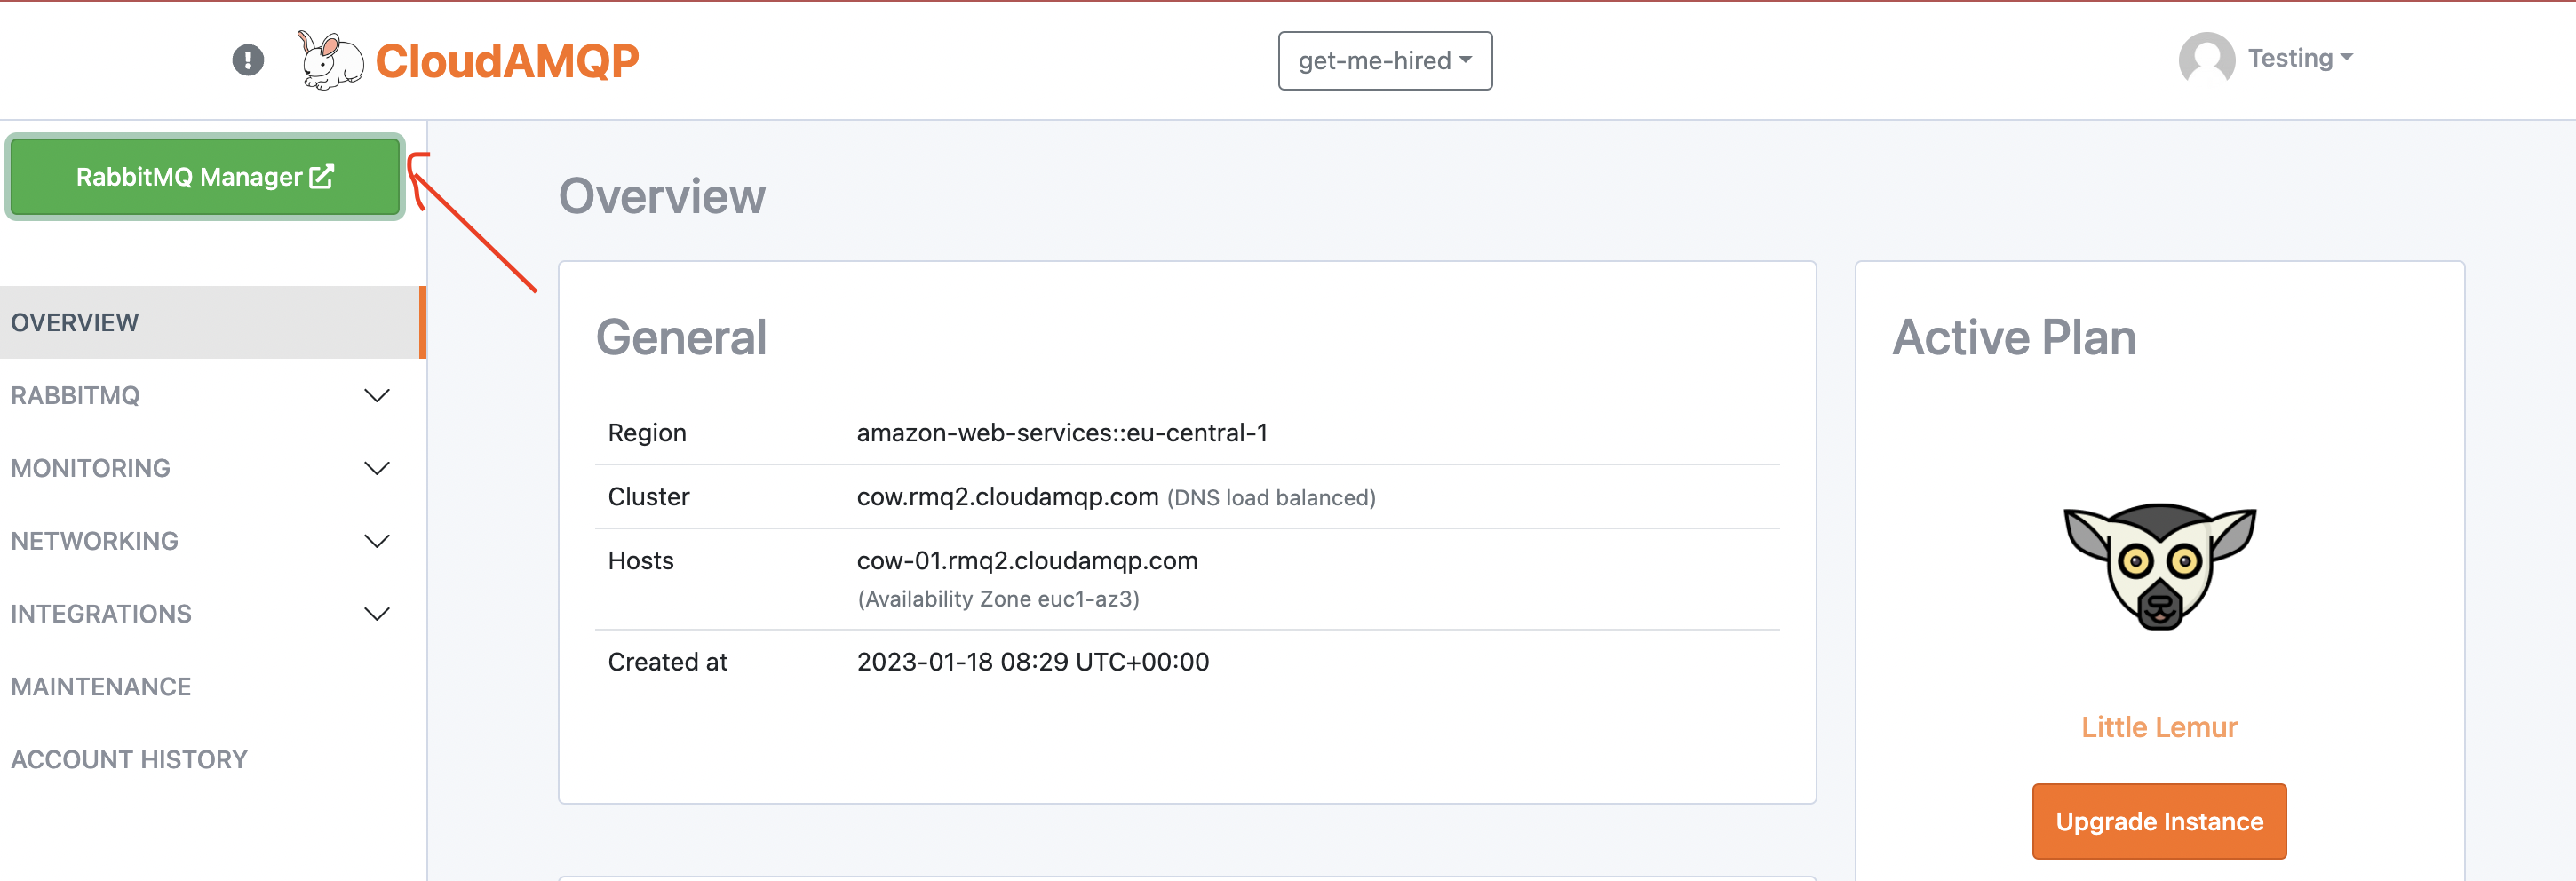Open the get-me-hired instance dropdown
The width and height of the screenshot is (2576, 881).
(x=1384, y=61)
